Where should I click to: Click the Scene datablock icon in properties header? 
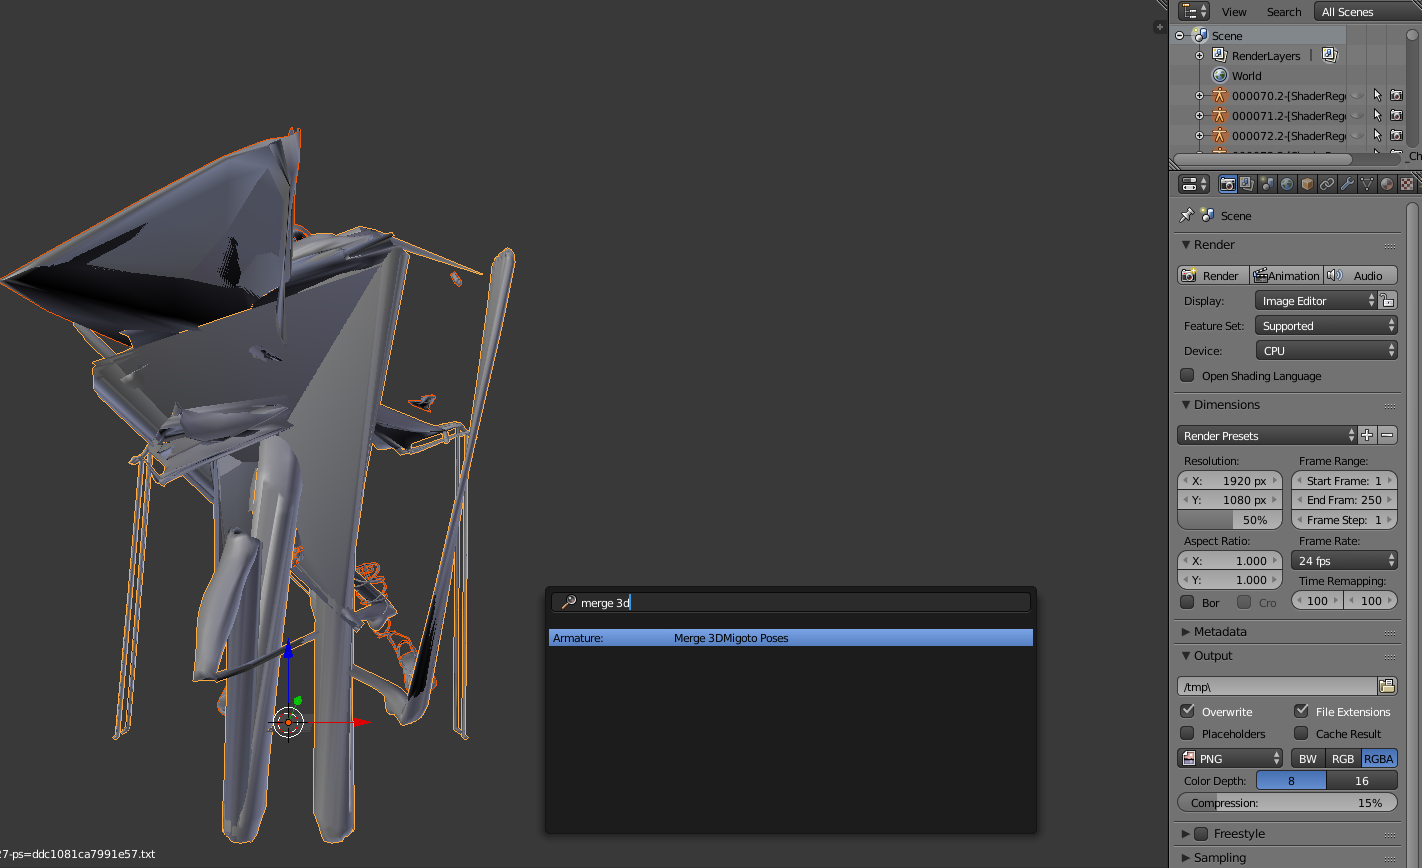[1208, 215]
